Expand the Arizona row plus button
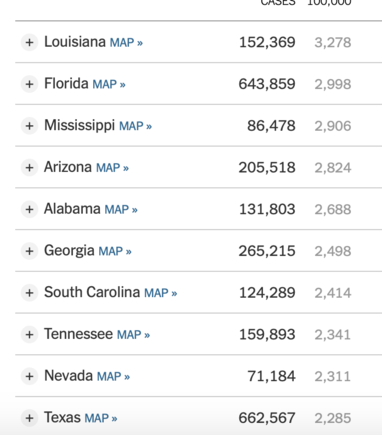382x435 pixels. point(29,167)
